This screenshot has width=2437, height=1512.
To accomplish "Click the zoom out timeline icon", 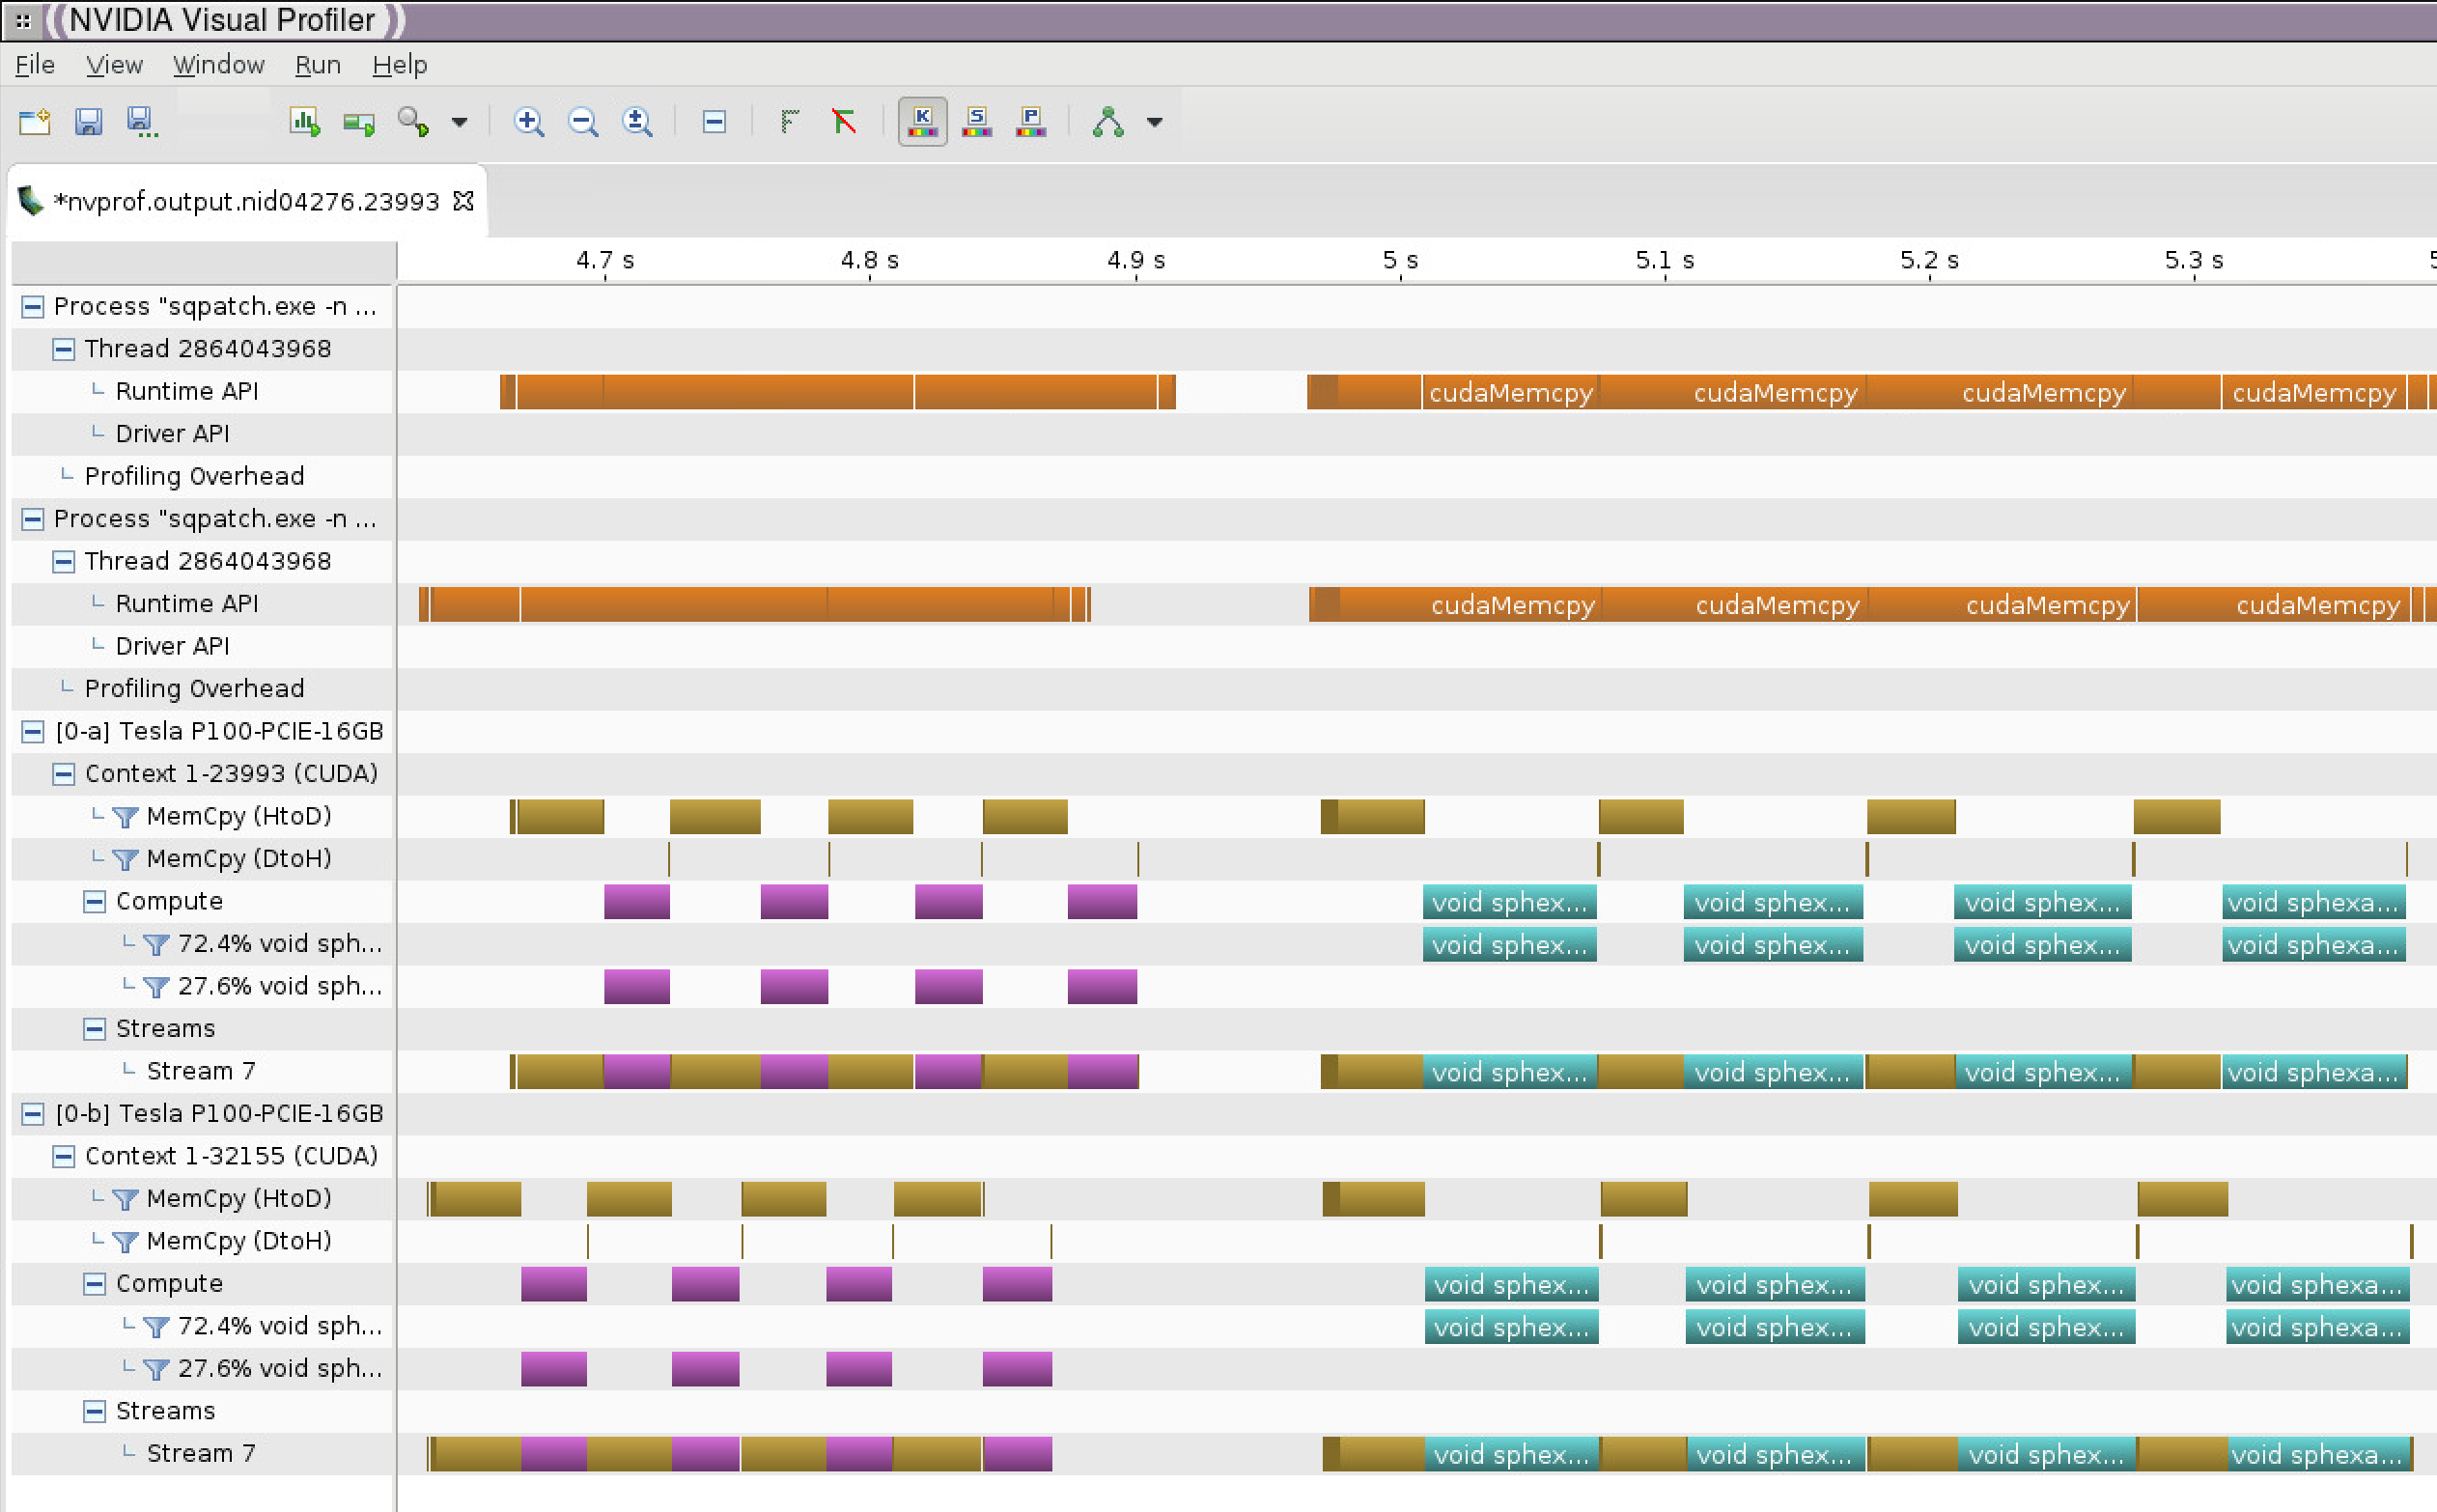I will pos(582,122).
